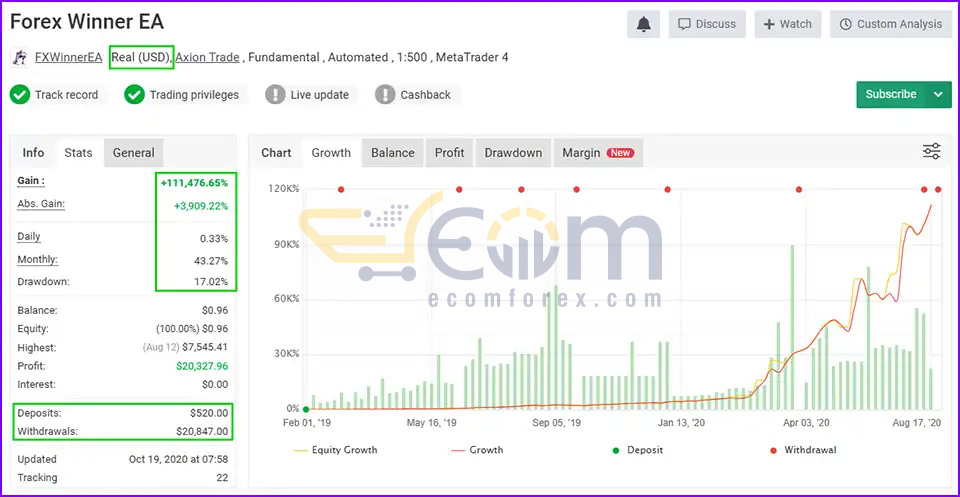The width and height of the screenshot is (960, 497).
Task: Click x-axis label Sep 05, '19
Action: pos(557,423)
